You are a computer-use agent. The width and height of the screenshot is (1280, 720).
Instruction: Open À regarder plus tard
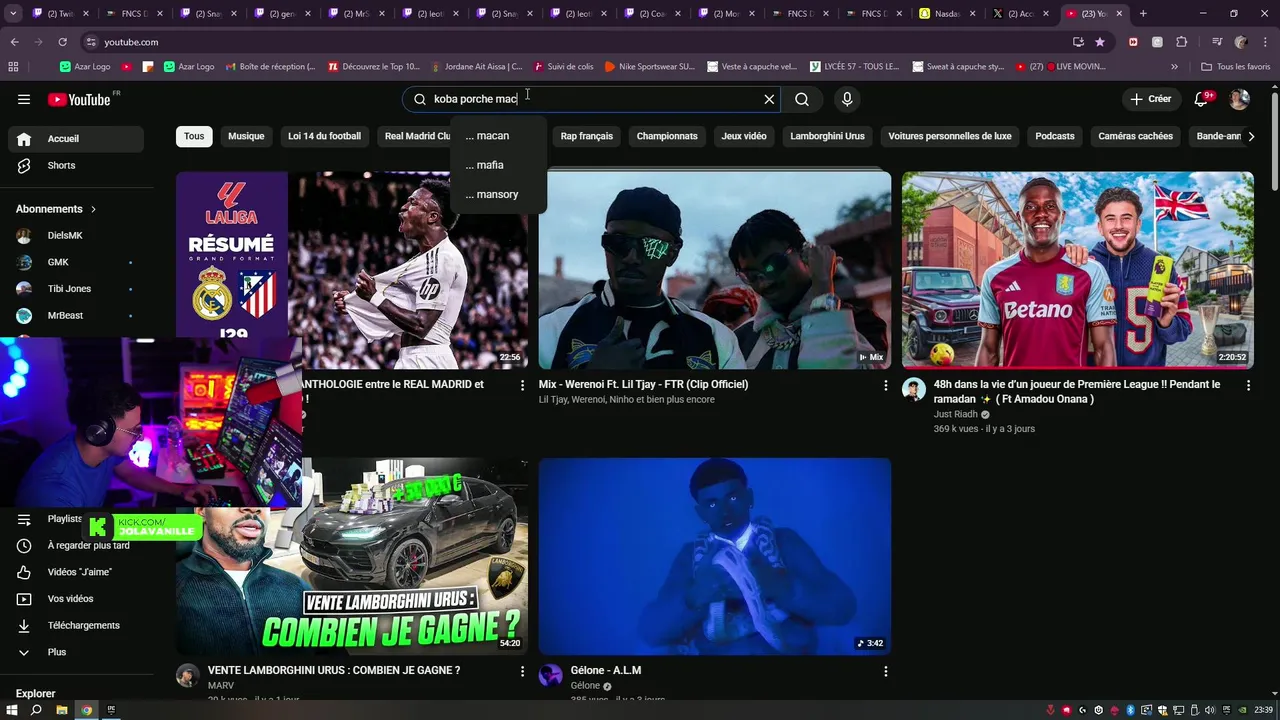pyautogui.click(x=75, y=545)
